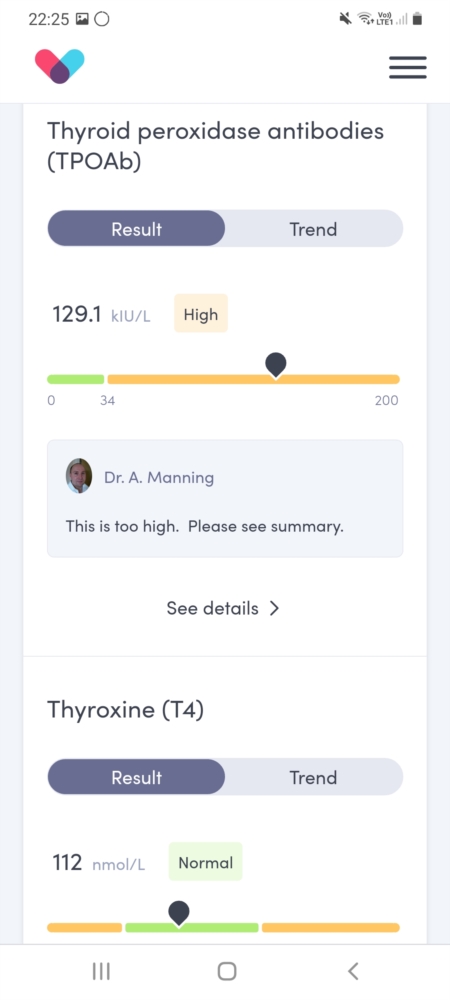This screenshot has width=450, height=1000.
Task: Open the hamburger menu
Action: click(x=407, y=67)
